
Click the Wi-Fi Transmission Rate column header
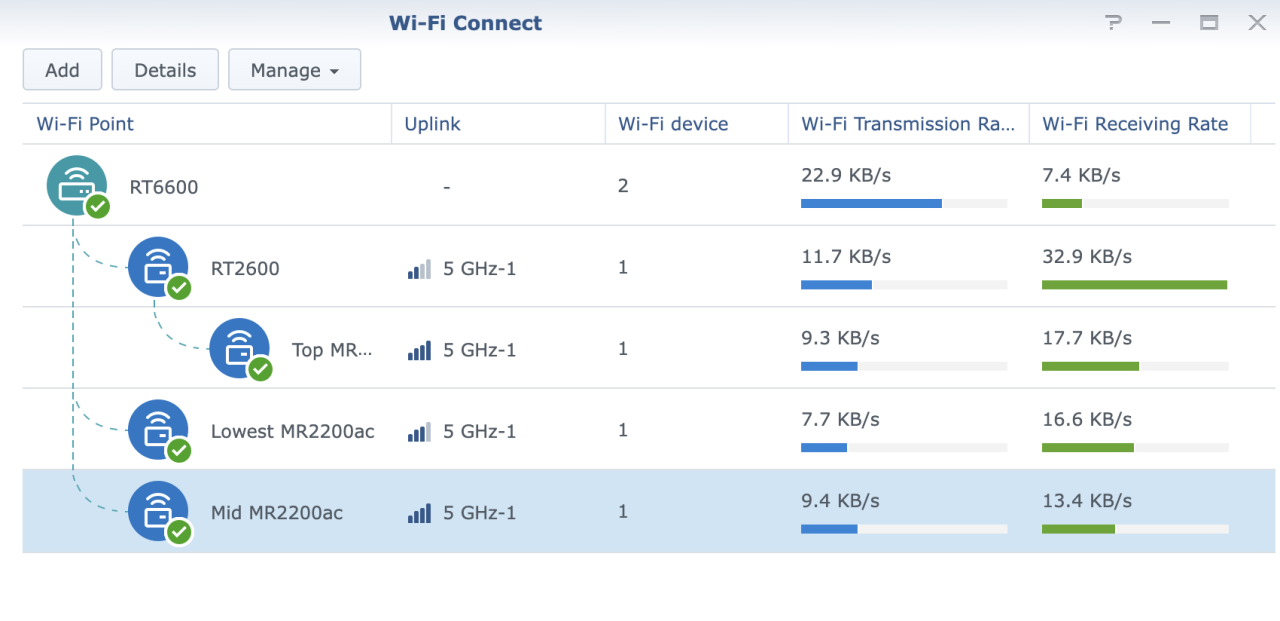tap(908, 123)
